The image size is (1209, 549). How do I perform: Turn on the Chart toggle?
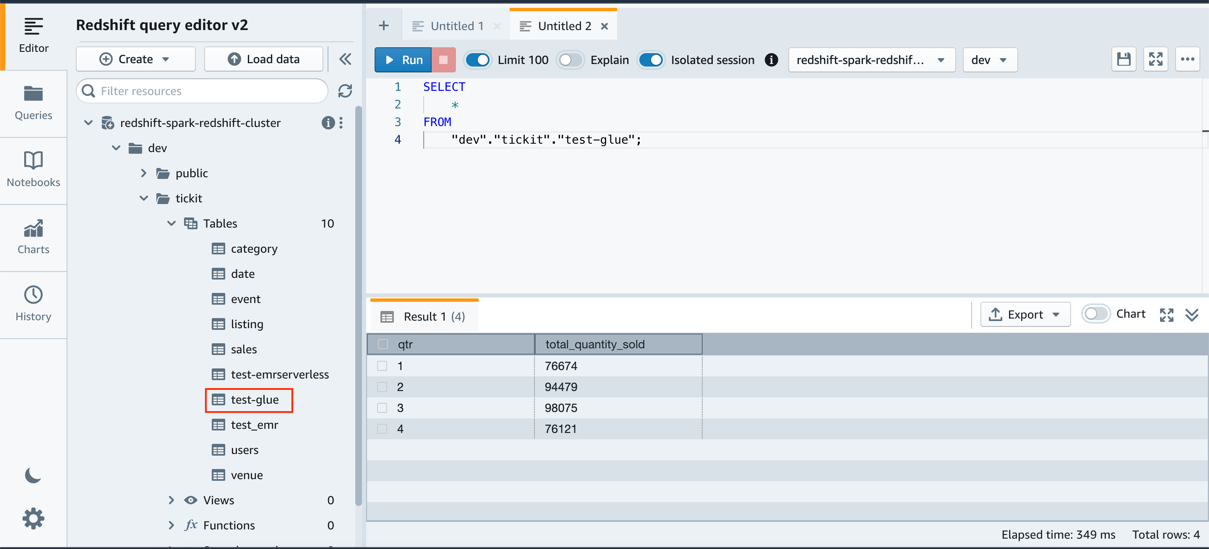tap(1096, 314)
